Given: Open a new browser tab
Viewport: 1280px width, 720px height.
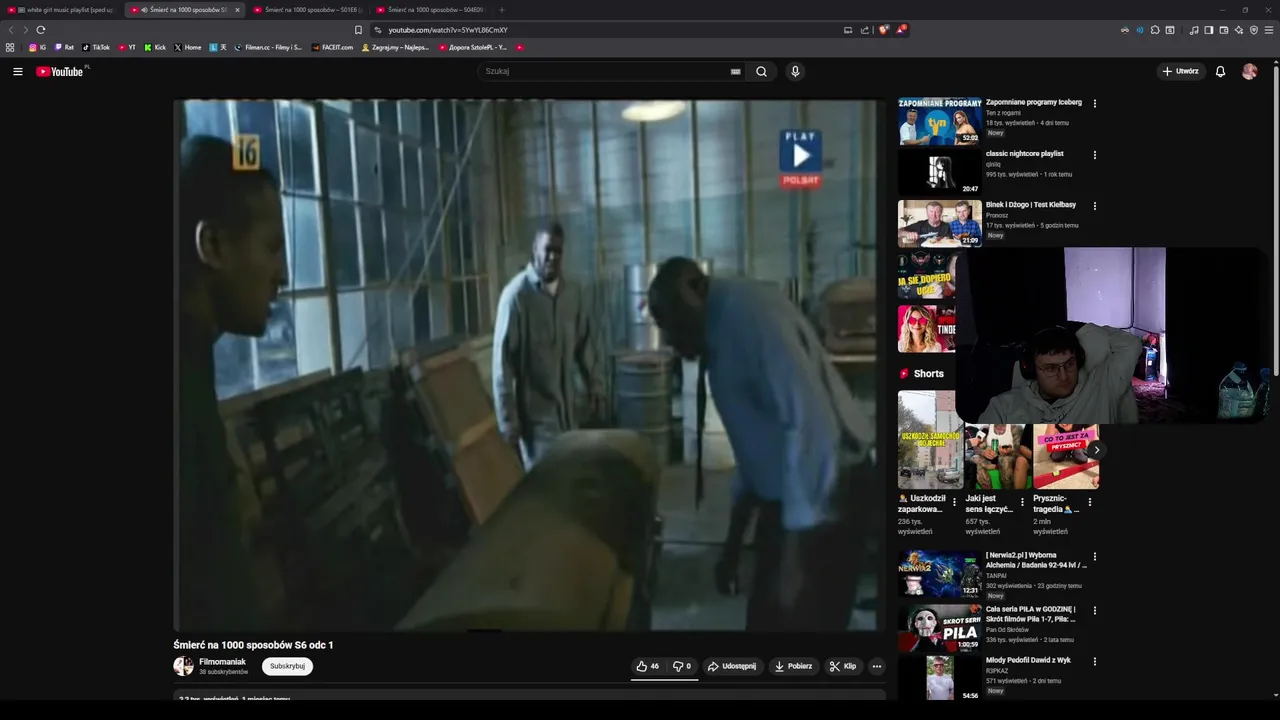Looking at the screenshot, I should [502, 10].
